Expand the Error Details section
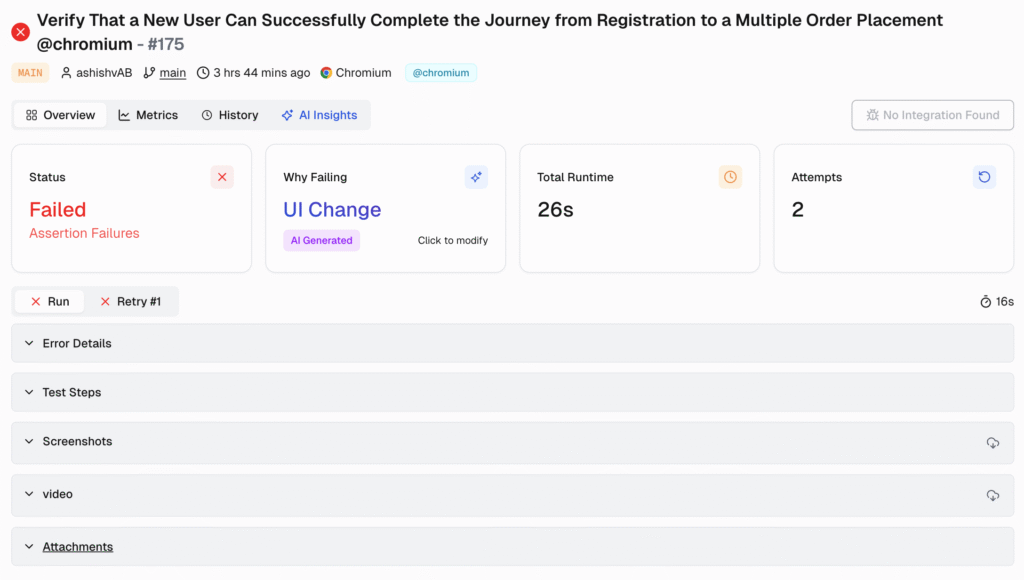The width and height of the screenshot is (1024, 580). click(76, 343)
